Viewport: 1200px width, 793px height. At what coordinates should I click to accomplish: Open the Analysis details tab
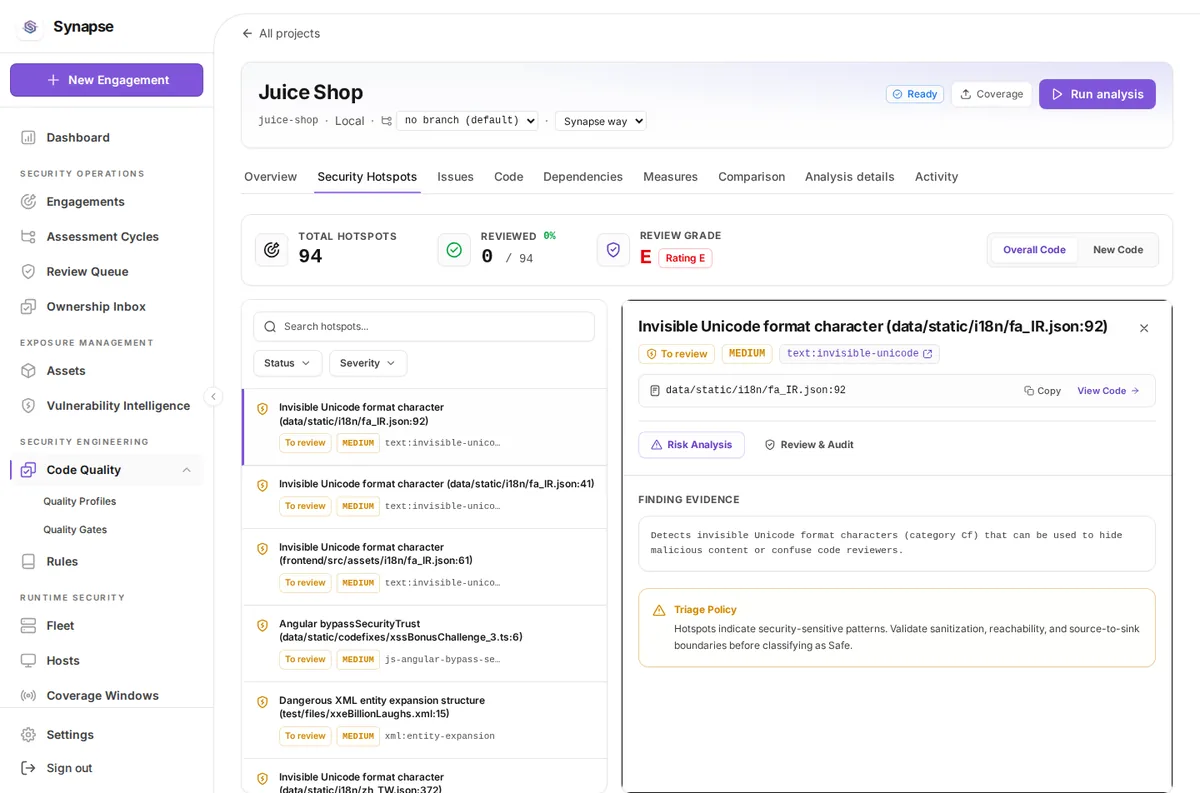click(x=850, y=176)
